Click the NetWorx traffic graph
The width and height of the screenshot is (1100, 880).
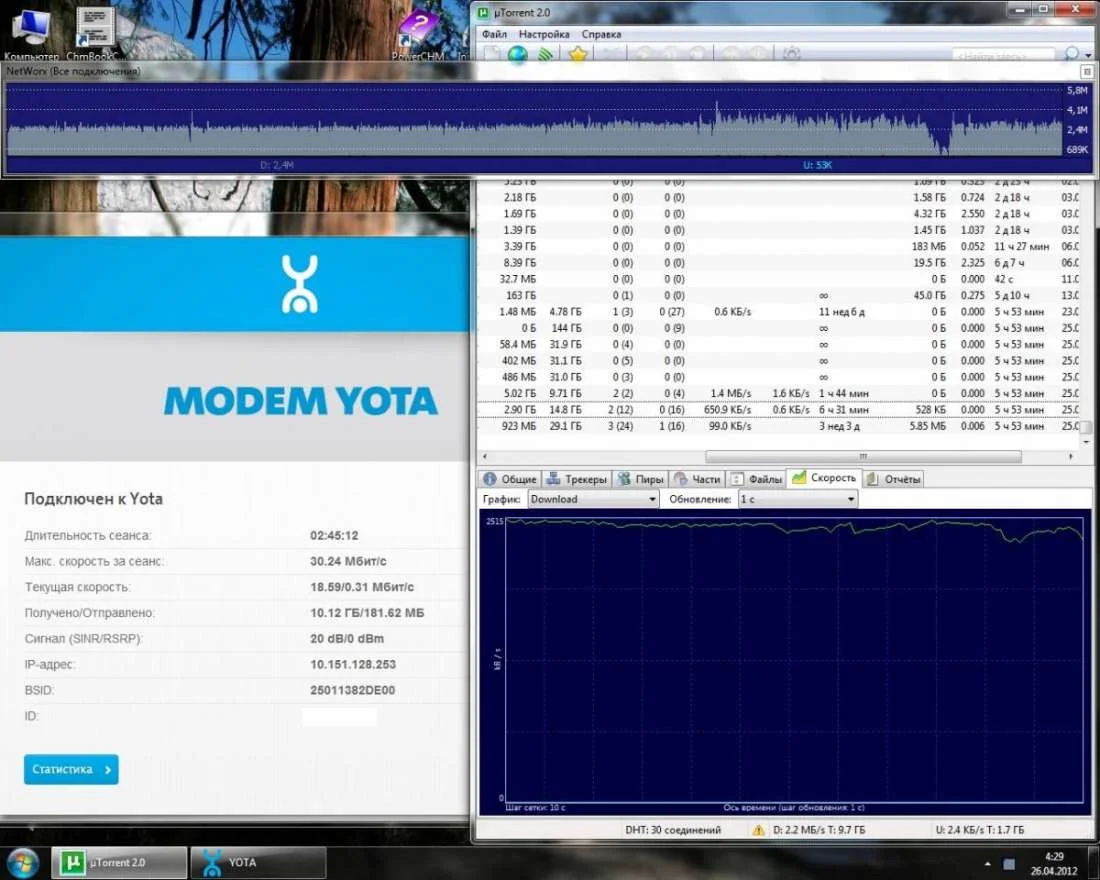pos(535,119)
